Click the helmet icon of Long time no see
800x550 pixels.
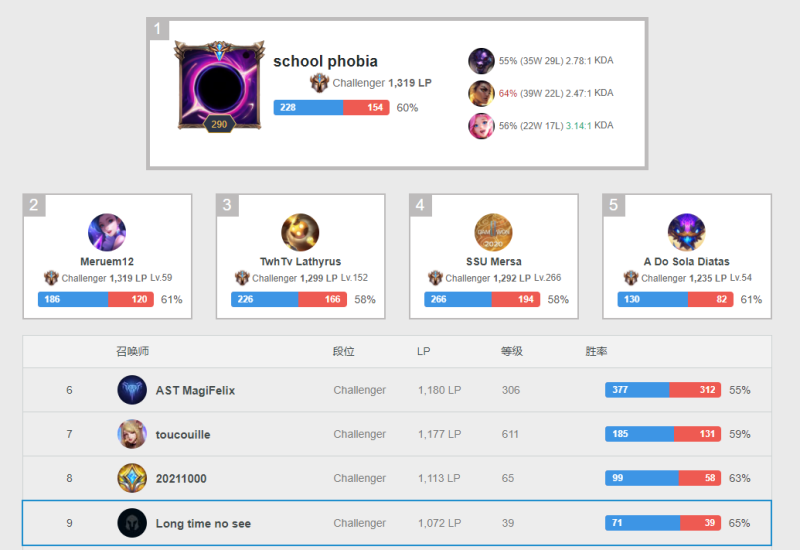point(132,523)
